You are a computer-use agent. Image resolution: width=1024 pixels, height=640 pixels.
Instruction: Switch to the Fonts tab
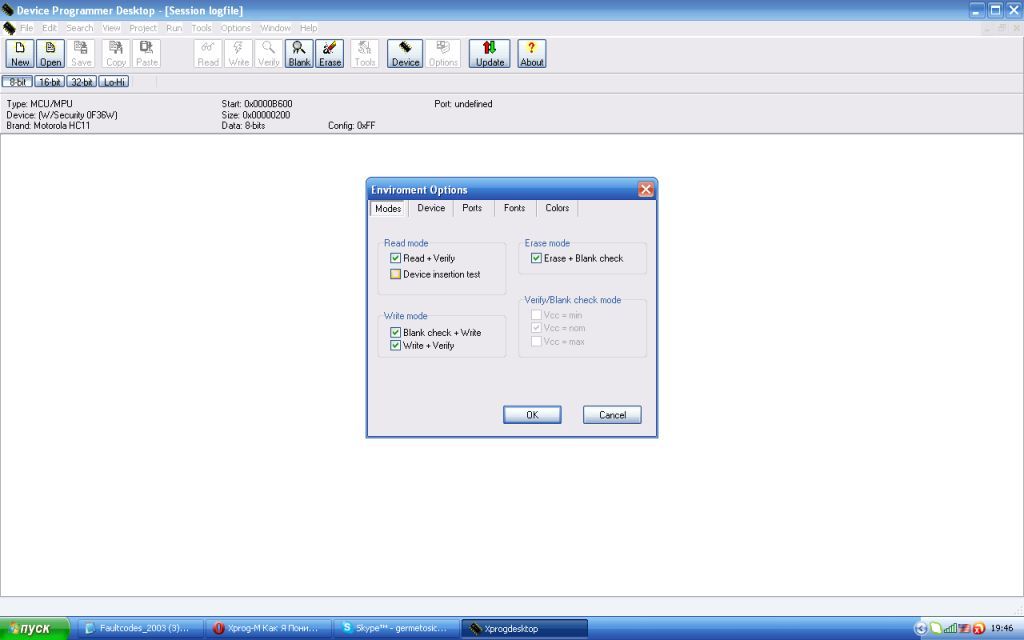click(515, 208)
